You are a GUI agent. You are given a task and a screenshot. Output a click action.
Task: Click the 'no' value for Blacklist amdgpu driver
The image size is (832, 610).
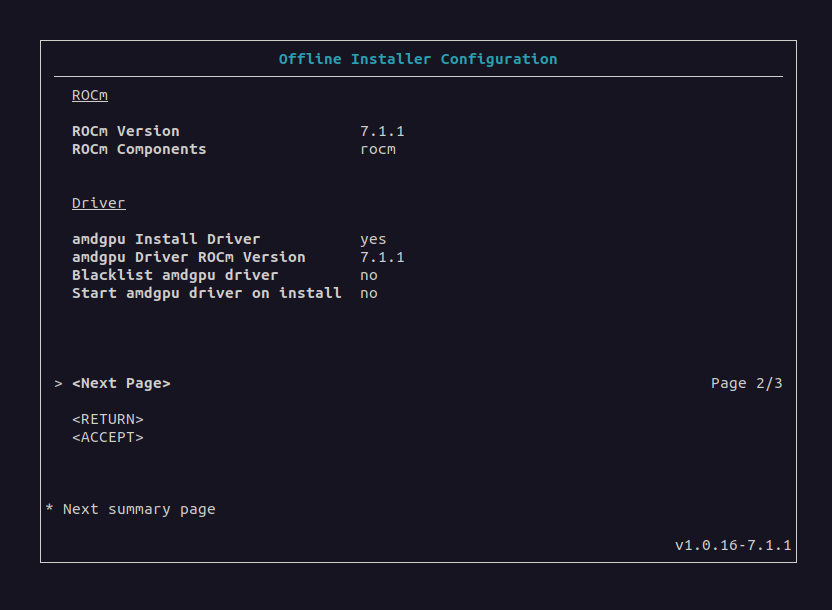[369, 275]
